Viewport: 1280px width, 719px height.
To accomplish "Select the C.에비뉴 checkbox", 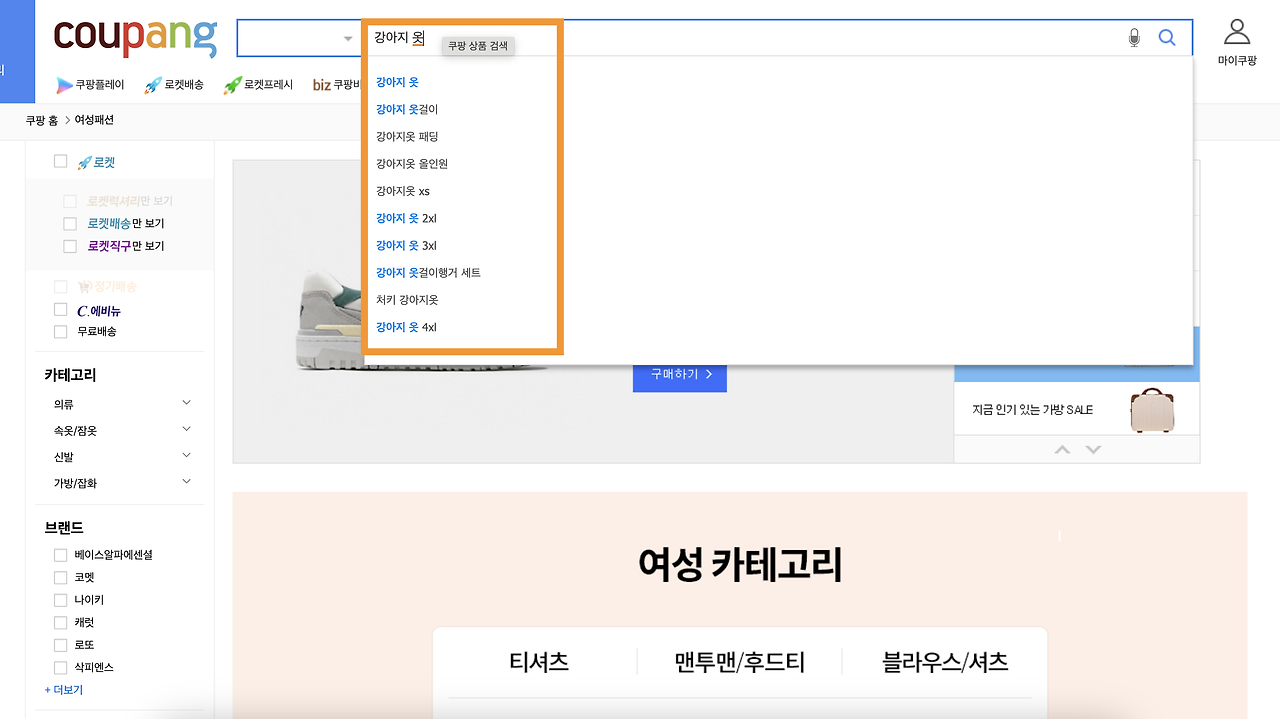I will (61, 309).
